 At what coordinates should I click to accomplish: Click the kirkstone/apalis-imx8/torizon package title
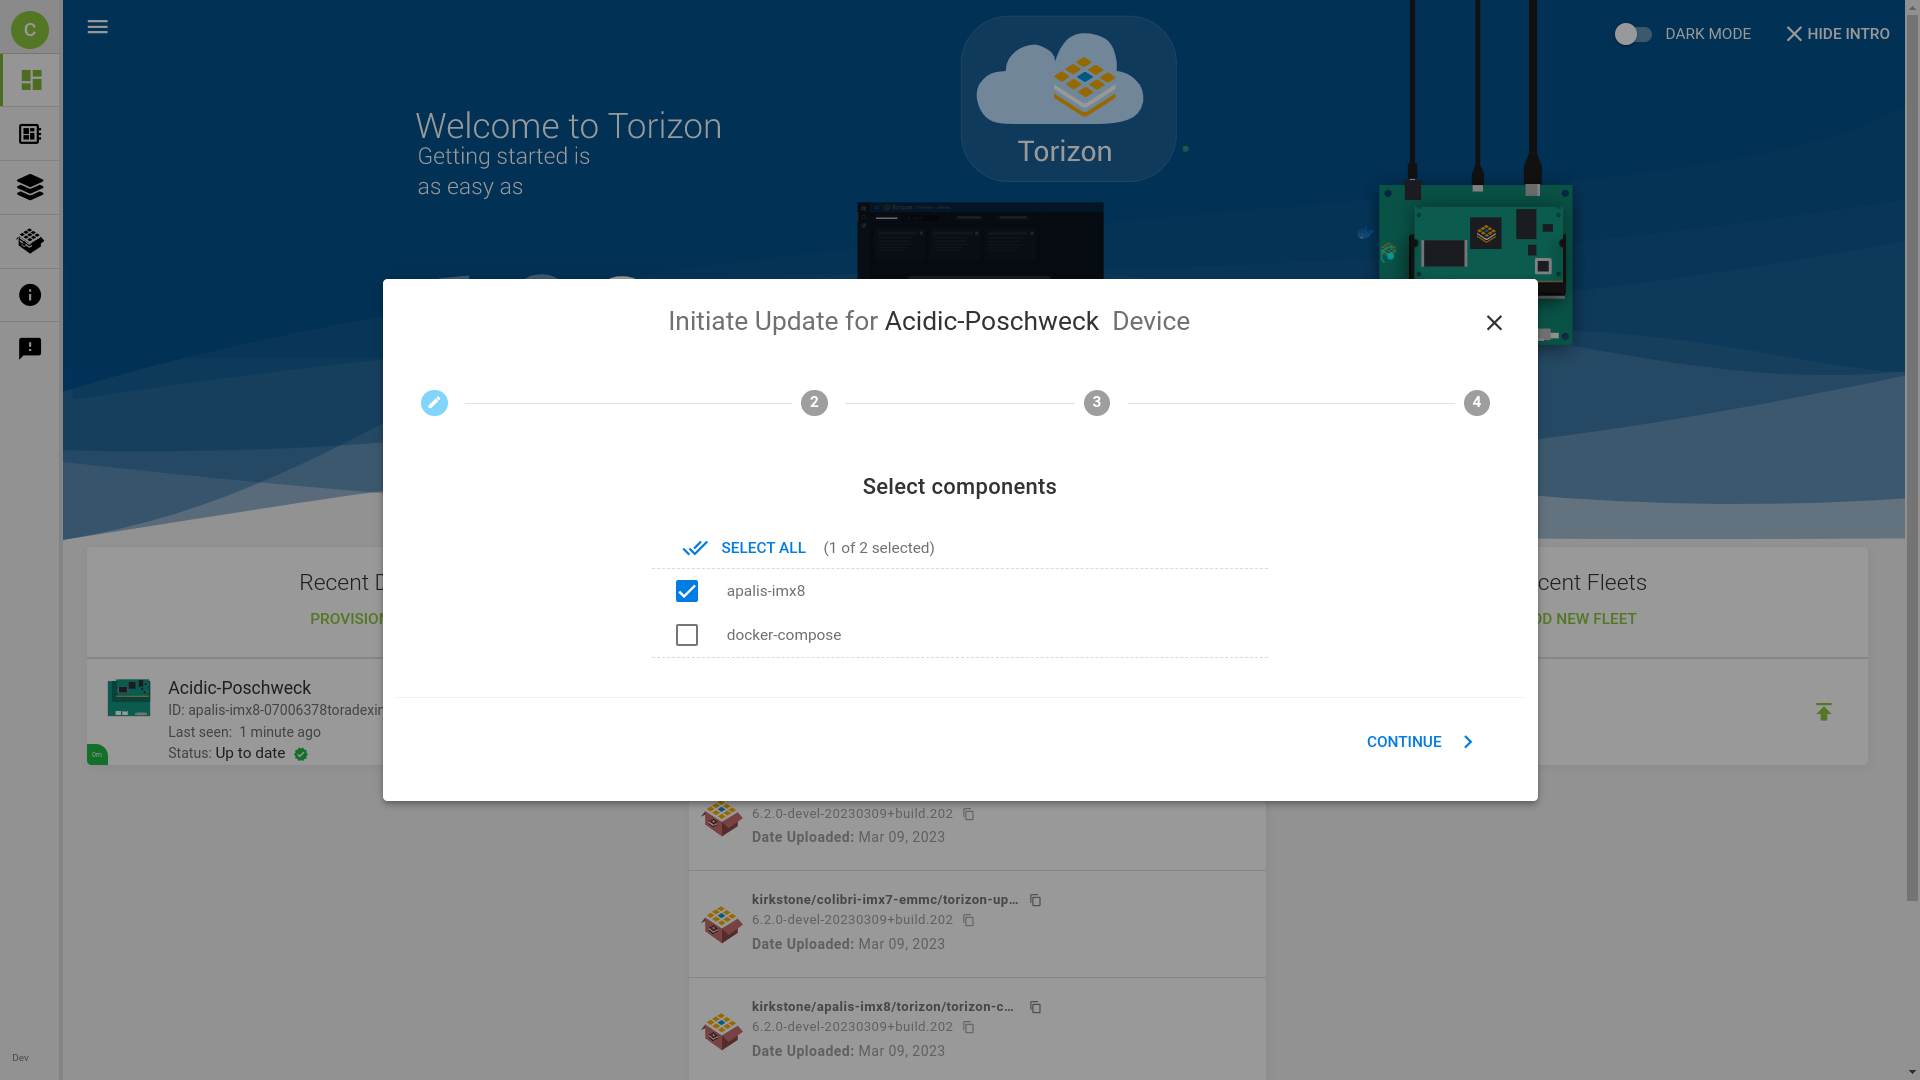[883, 1007]
